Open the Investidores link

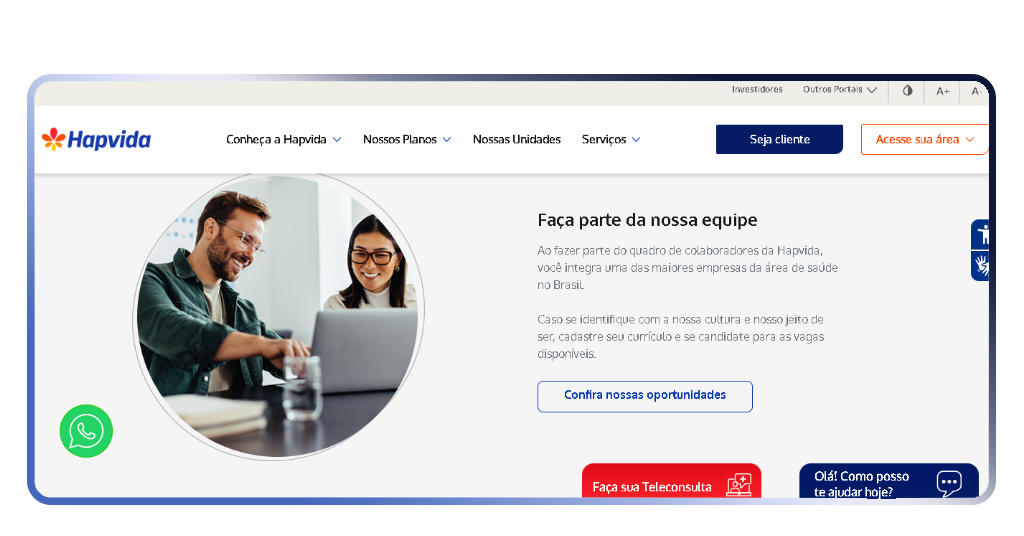tap(757, 89)
